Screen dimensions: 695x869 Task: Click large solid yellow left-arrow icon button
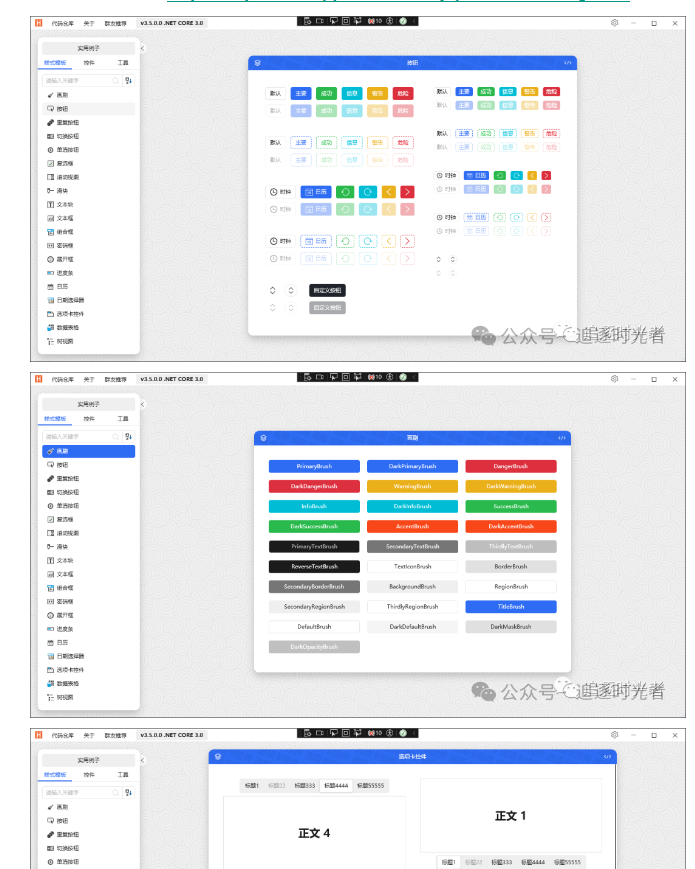389,192
